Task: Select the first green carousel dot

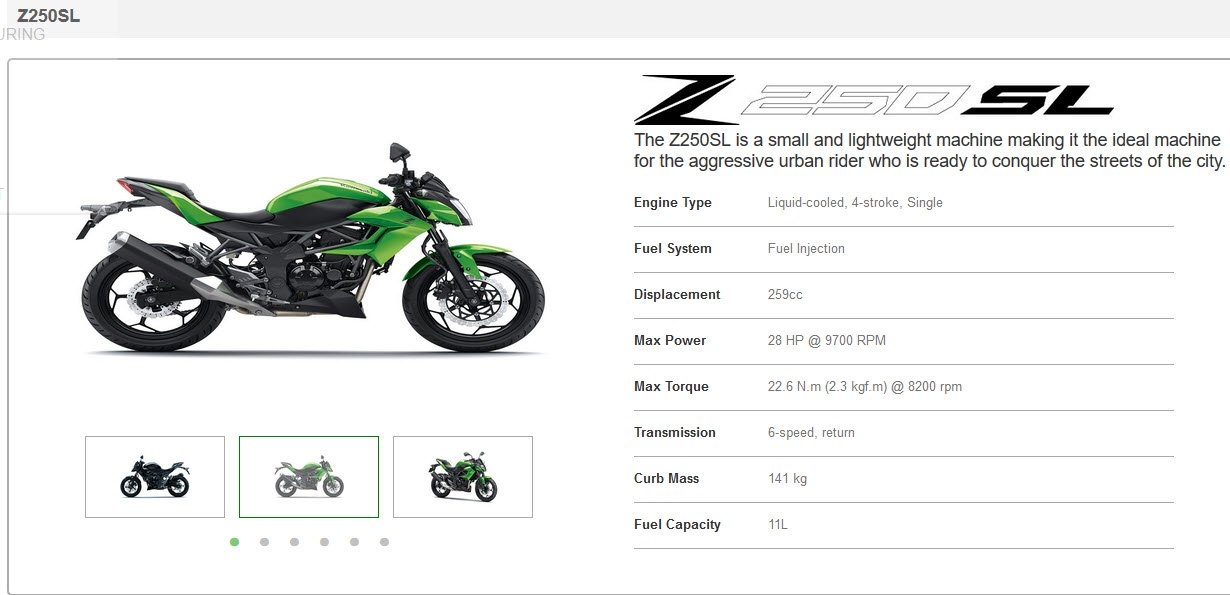Action: coord(235,542)
